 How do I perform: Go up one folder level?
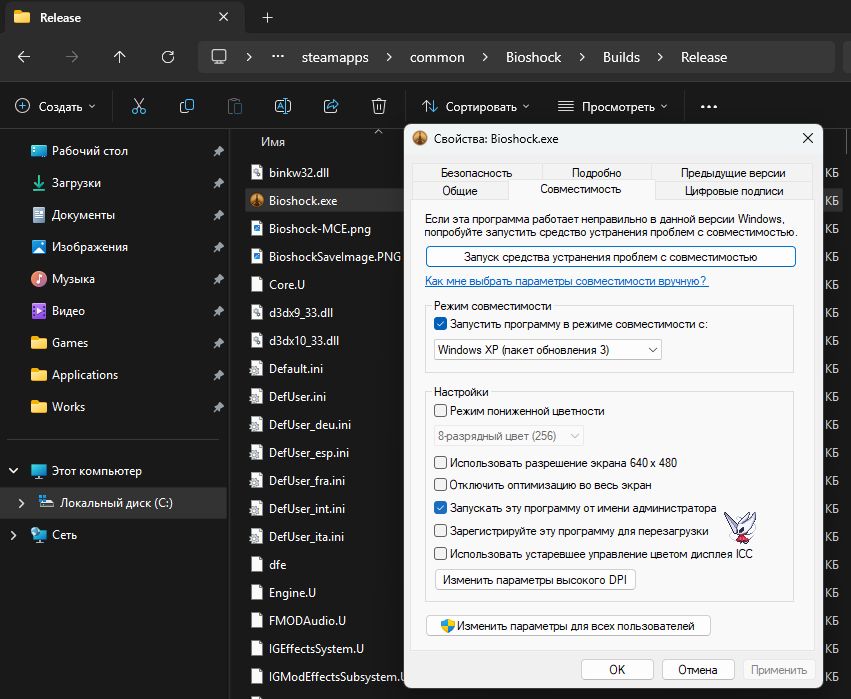click(119, 57)
